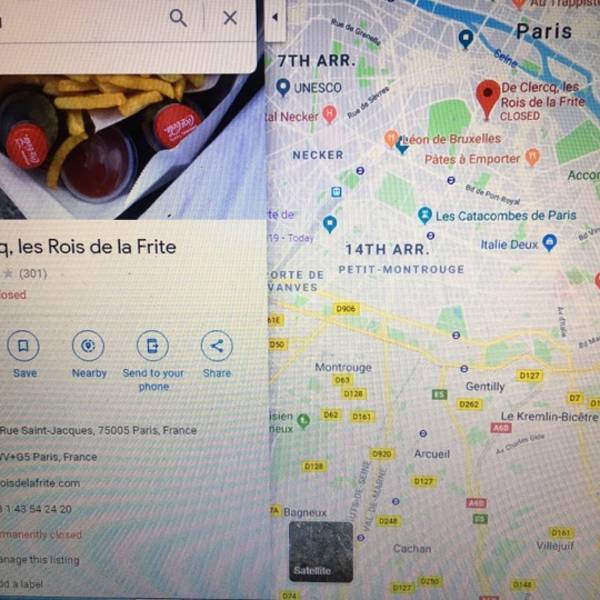
Task: Select the red De Clercq location pin
Action: coord(488,100)
